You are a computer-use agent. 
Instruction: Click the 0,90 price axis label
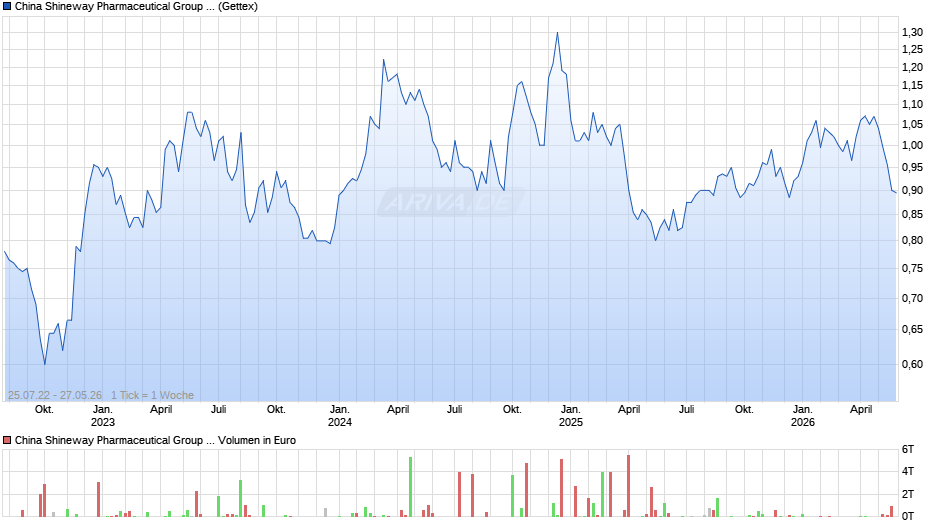(x=912, y=190)
